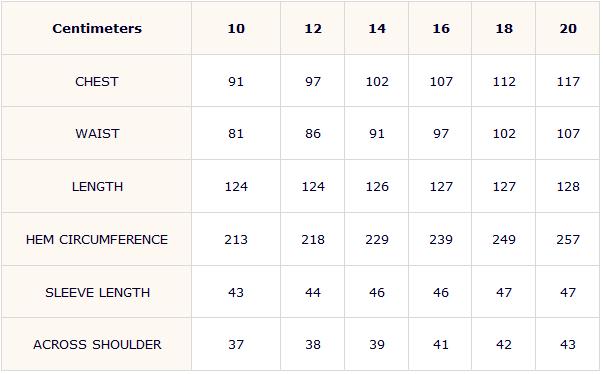Select across shoulder value 41
The image size is (603, 374).
(441, 344)
